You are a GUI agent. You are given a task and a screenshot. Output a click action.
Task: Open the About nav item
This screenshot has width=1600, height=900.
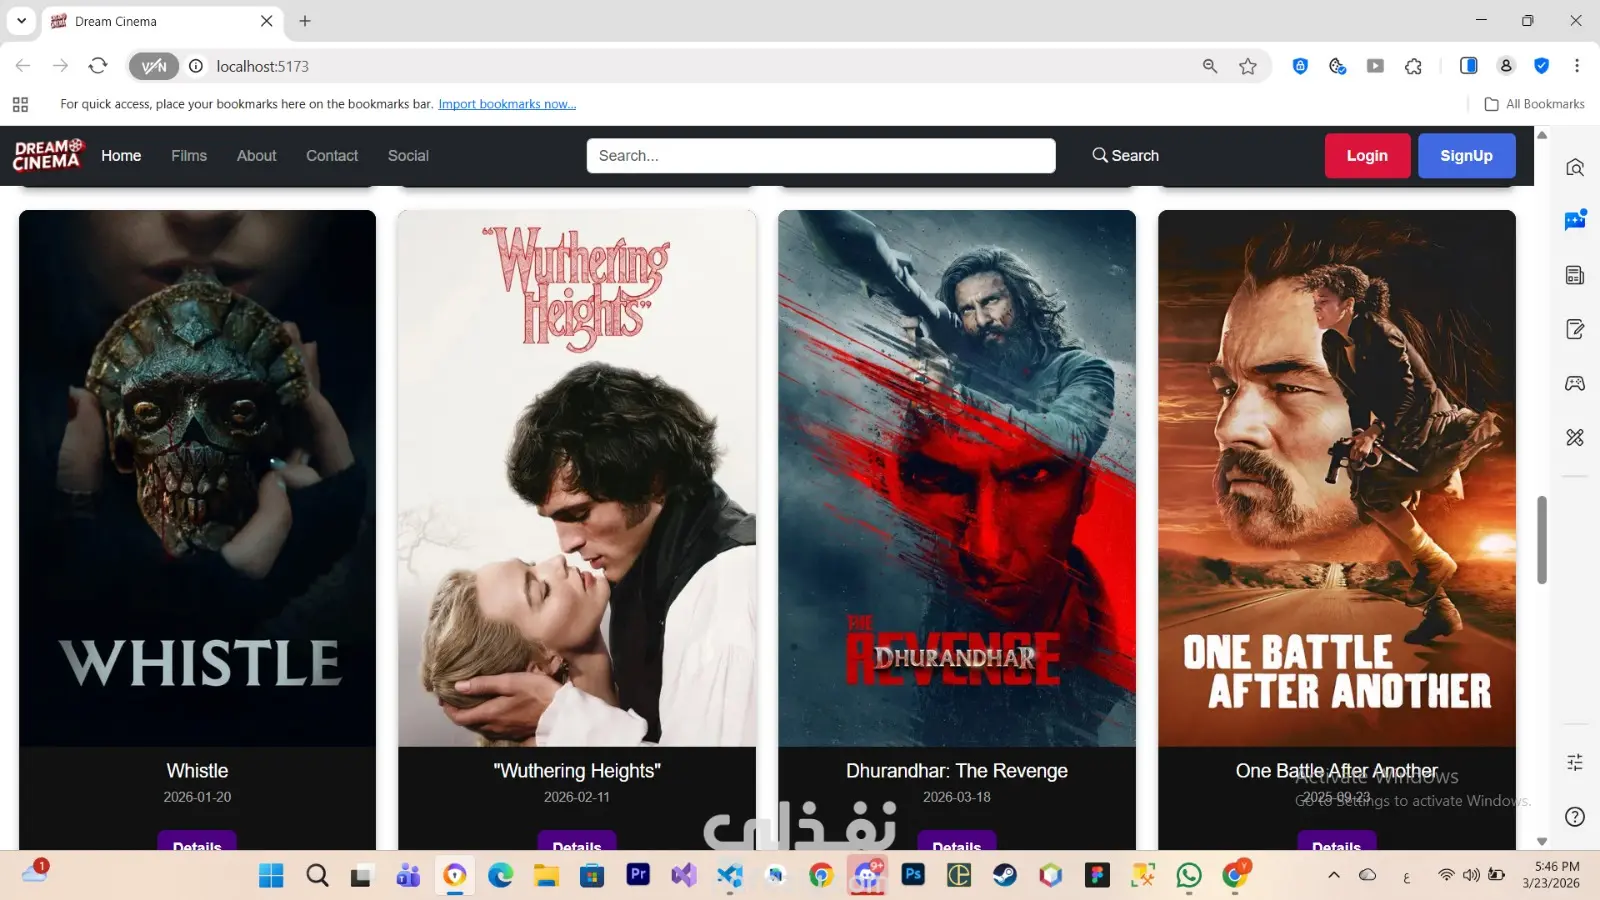point(257,155)
